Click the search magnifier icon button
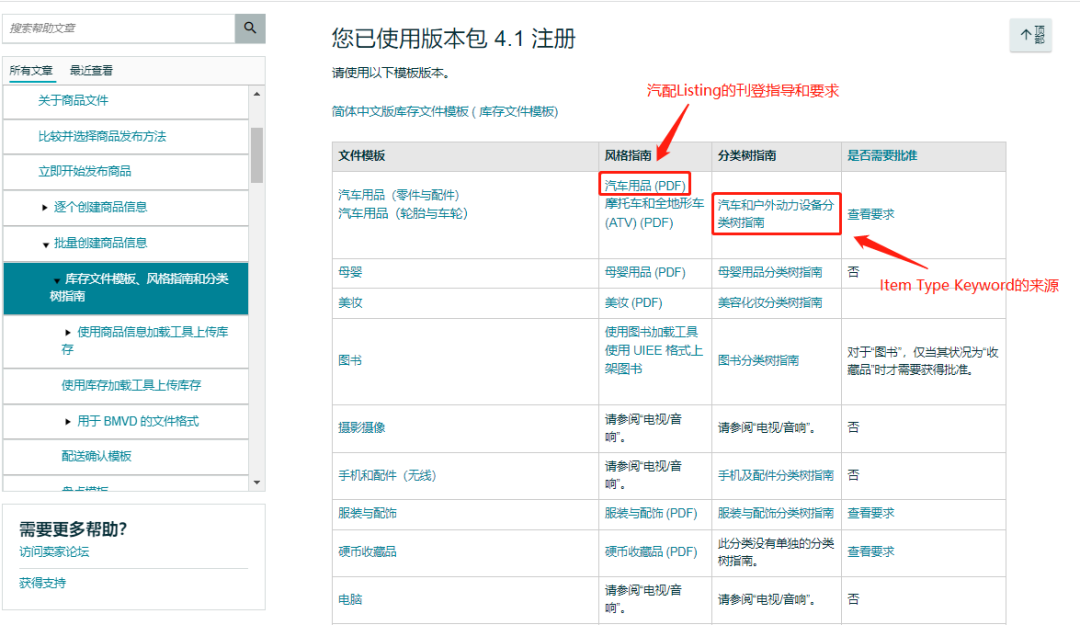 tap(250, 28)
